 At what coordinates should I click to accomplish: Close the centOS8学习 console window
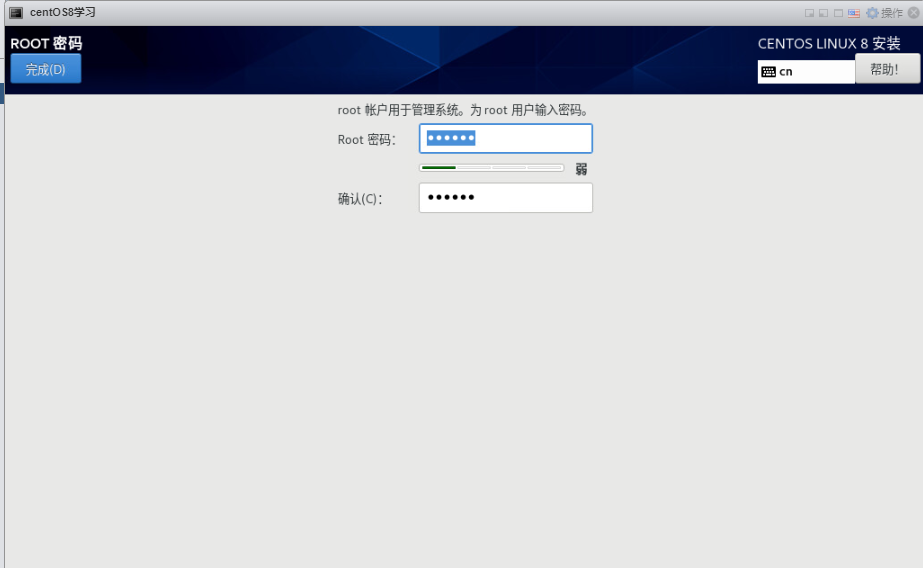click(914, 12)
